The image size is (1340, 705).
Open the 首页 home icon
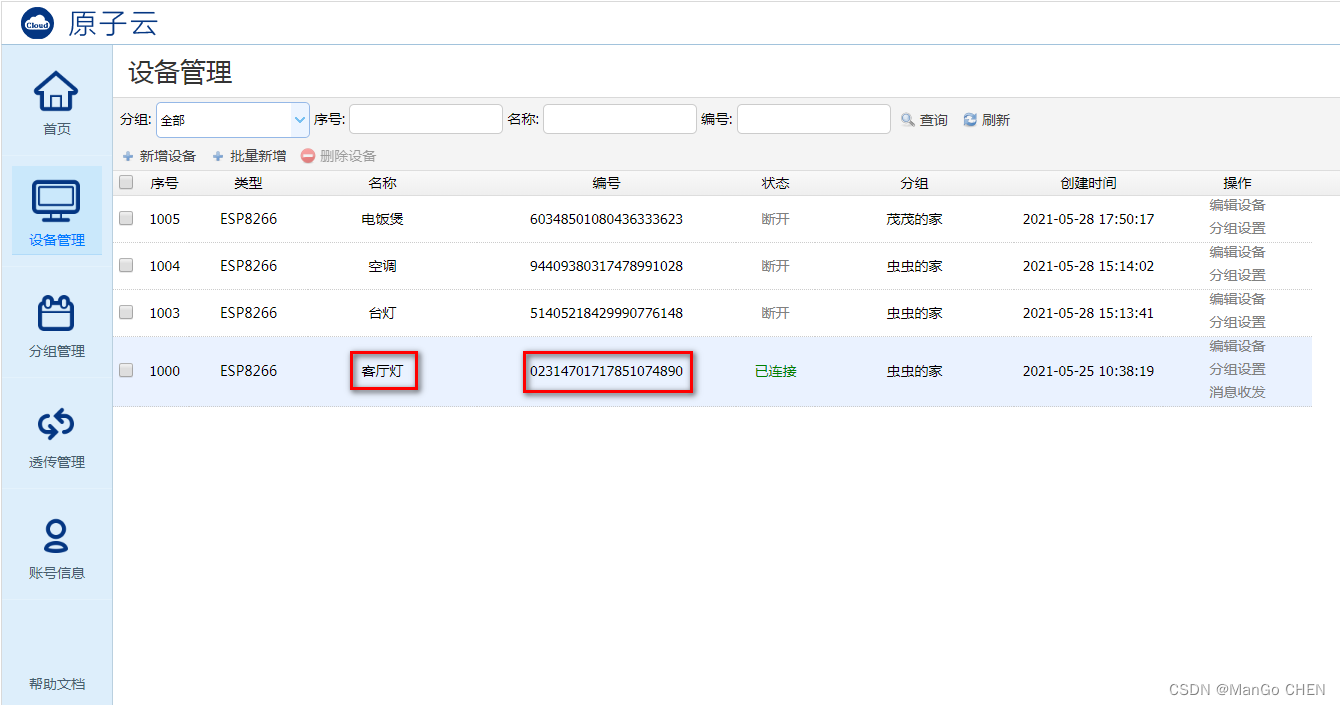[x=56, y=92]
